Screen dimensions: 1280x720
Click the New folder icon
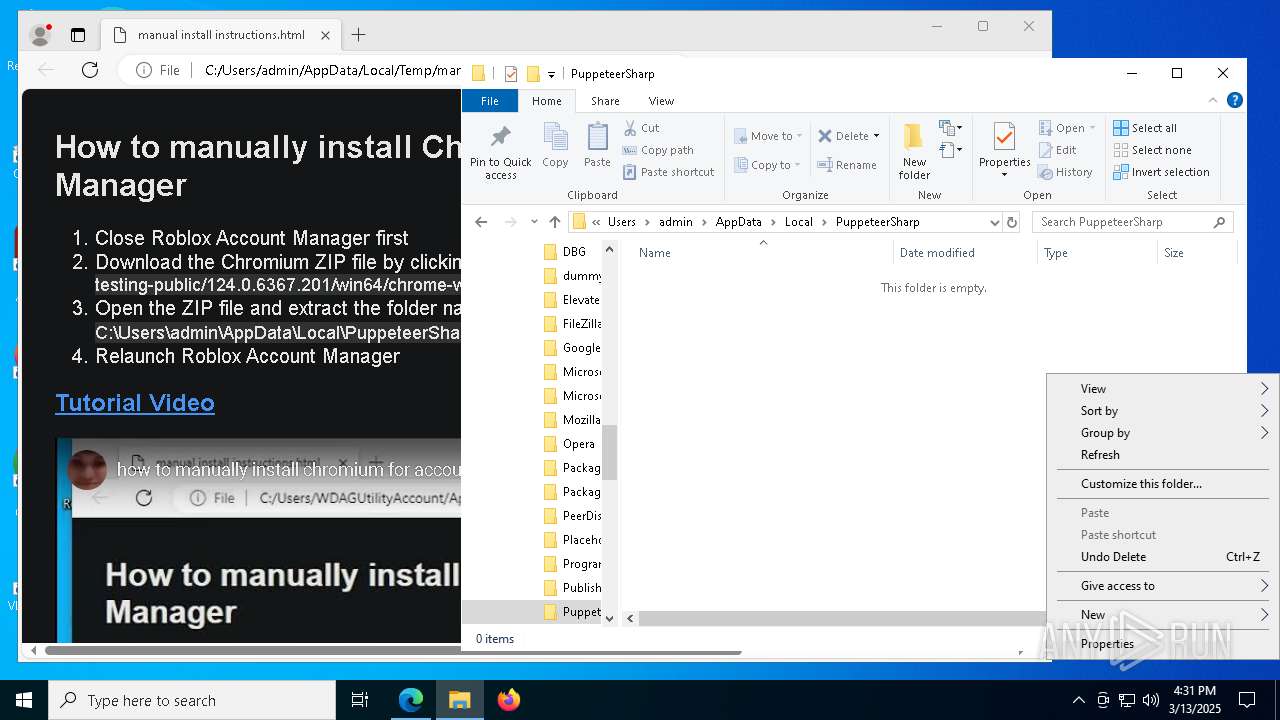point(914,137)
